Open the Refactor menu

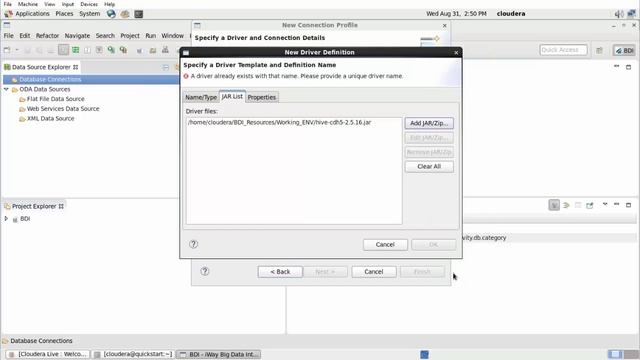coord(47,36)
